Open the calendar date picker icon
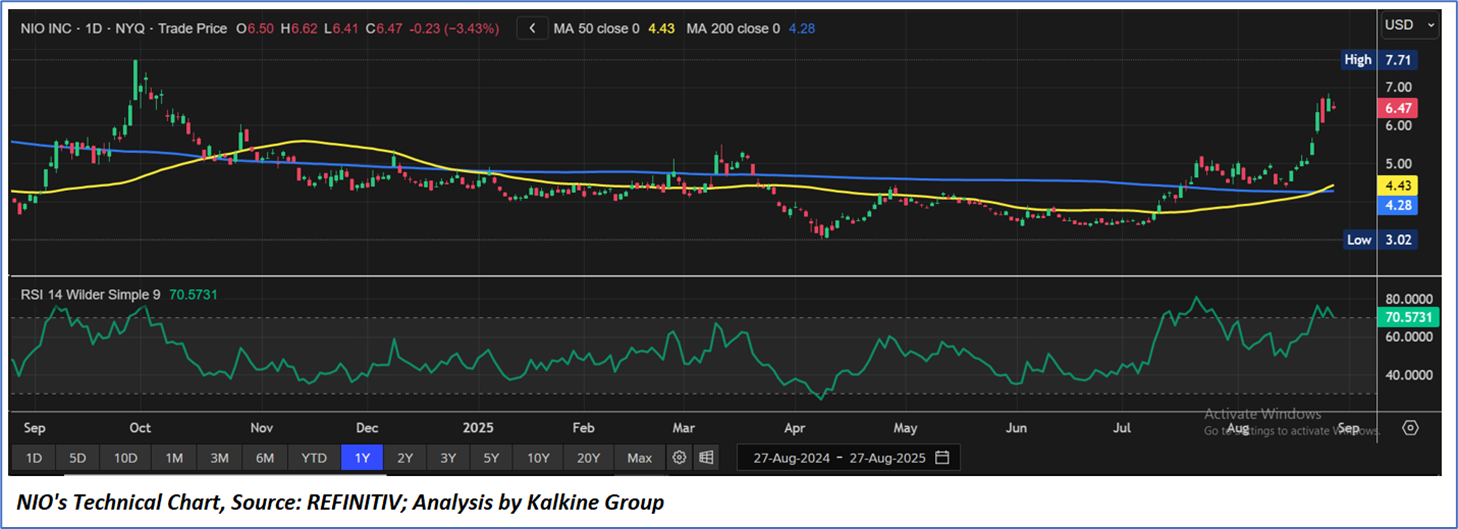 pyautogui.click(x=942, y=458)
